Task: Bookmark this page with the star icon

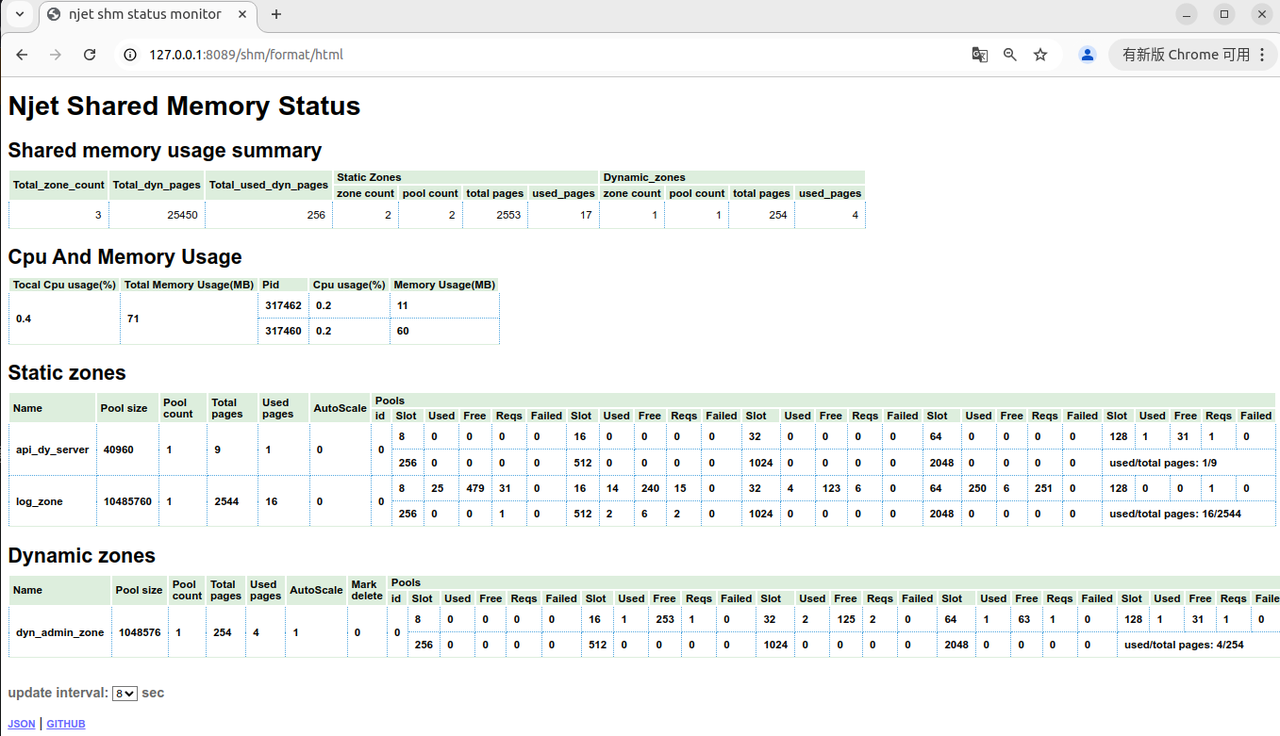Action: [x=1040, y=55]
